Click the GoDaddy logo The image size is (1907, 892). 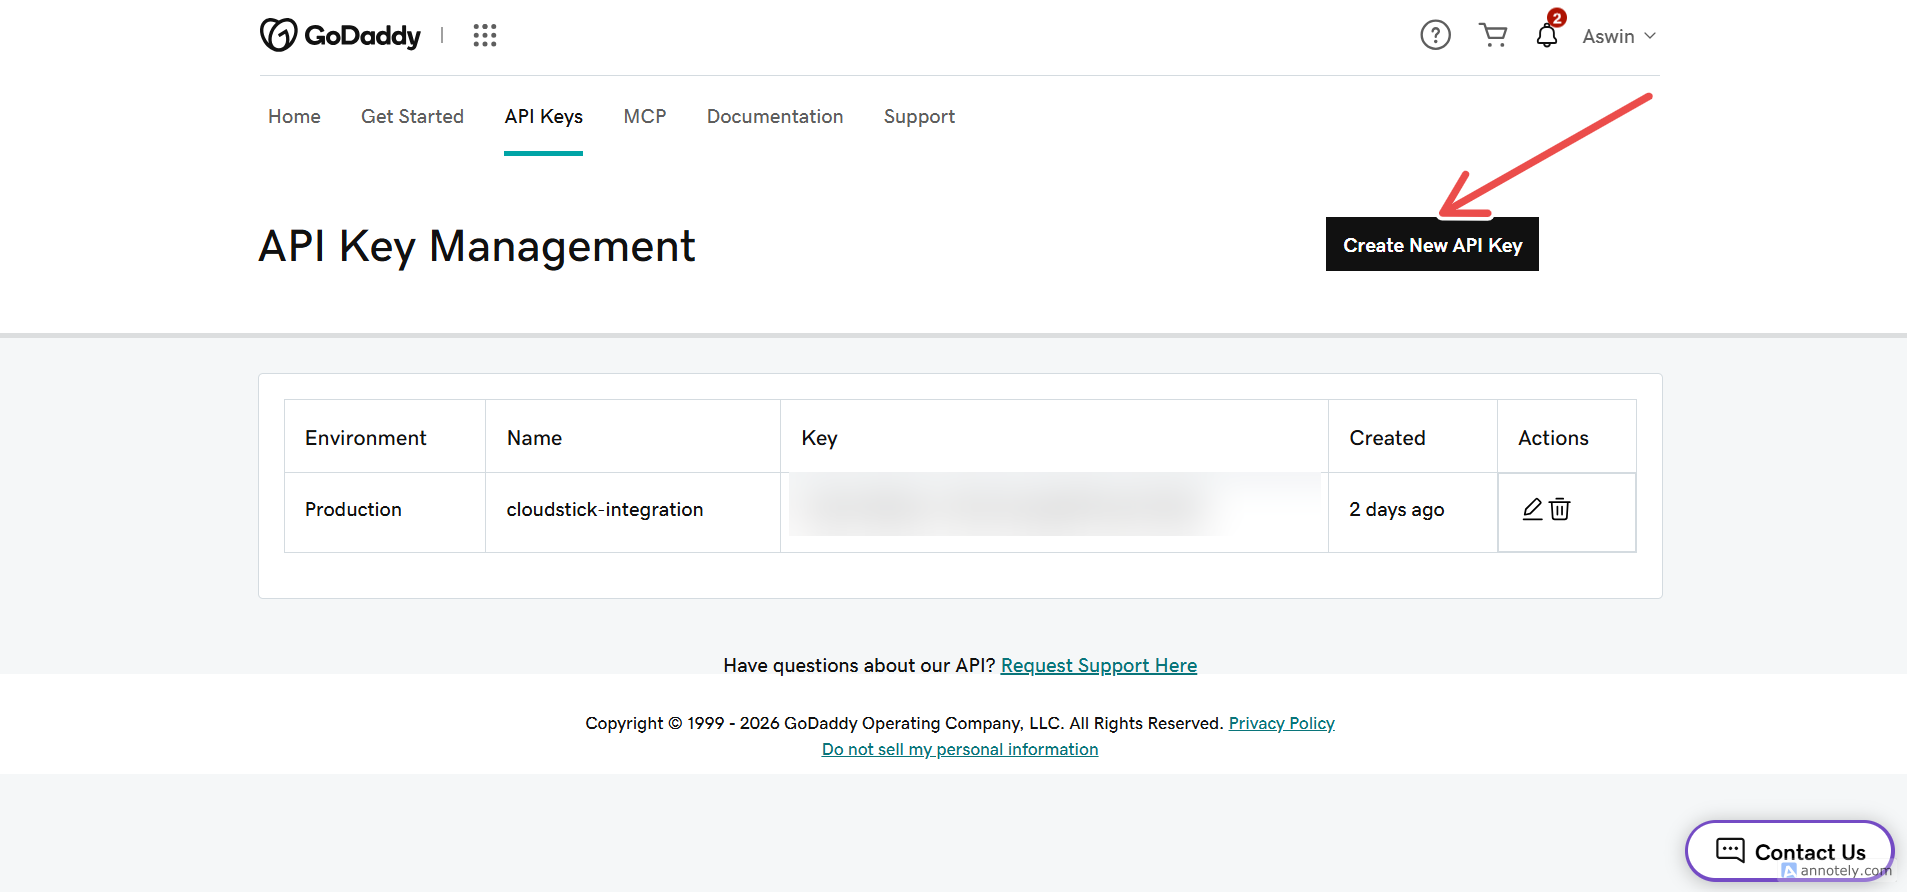tap(340, 35)
